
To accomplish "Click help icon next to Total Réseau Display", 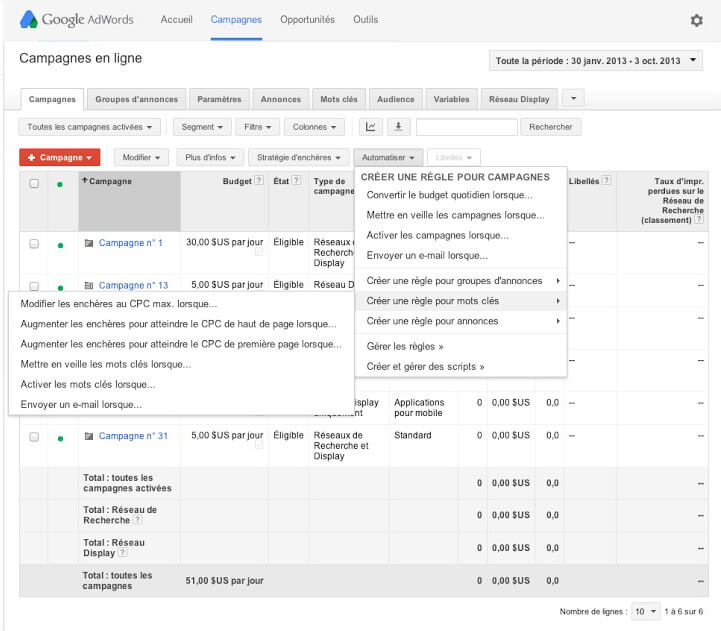I will pyautogui.click(x=122, y=552).
